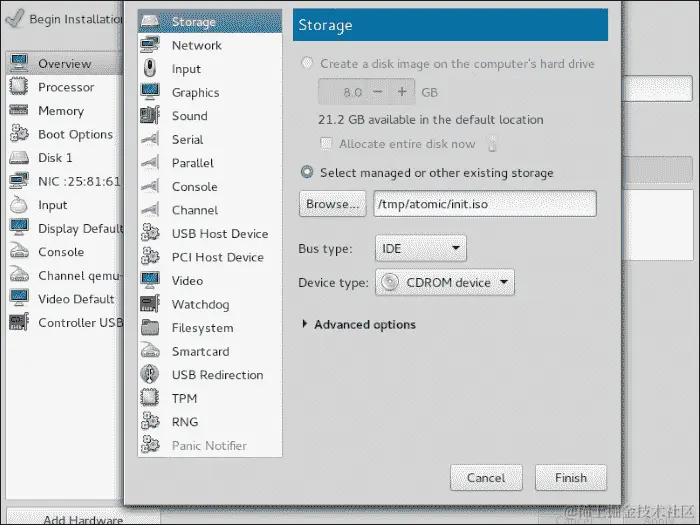Screen dimensions: 700x525
Task: Click the Processor chip icon in sidebar
Action: tap(19, 87)
